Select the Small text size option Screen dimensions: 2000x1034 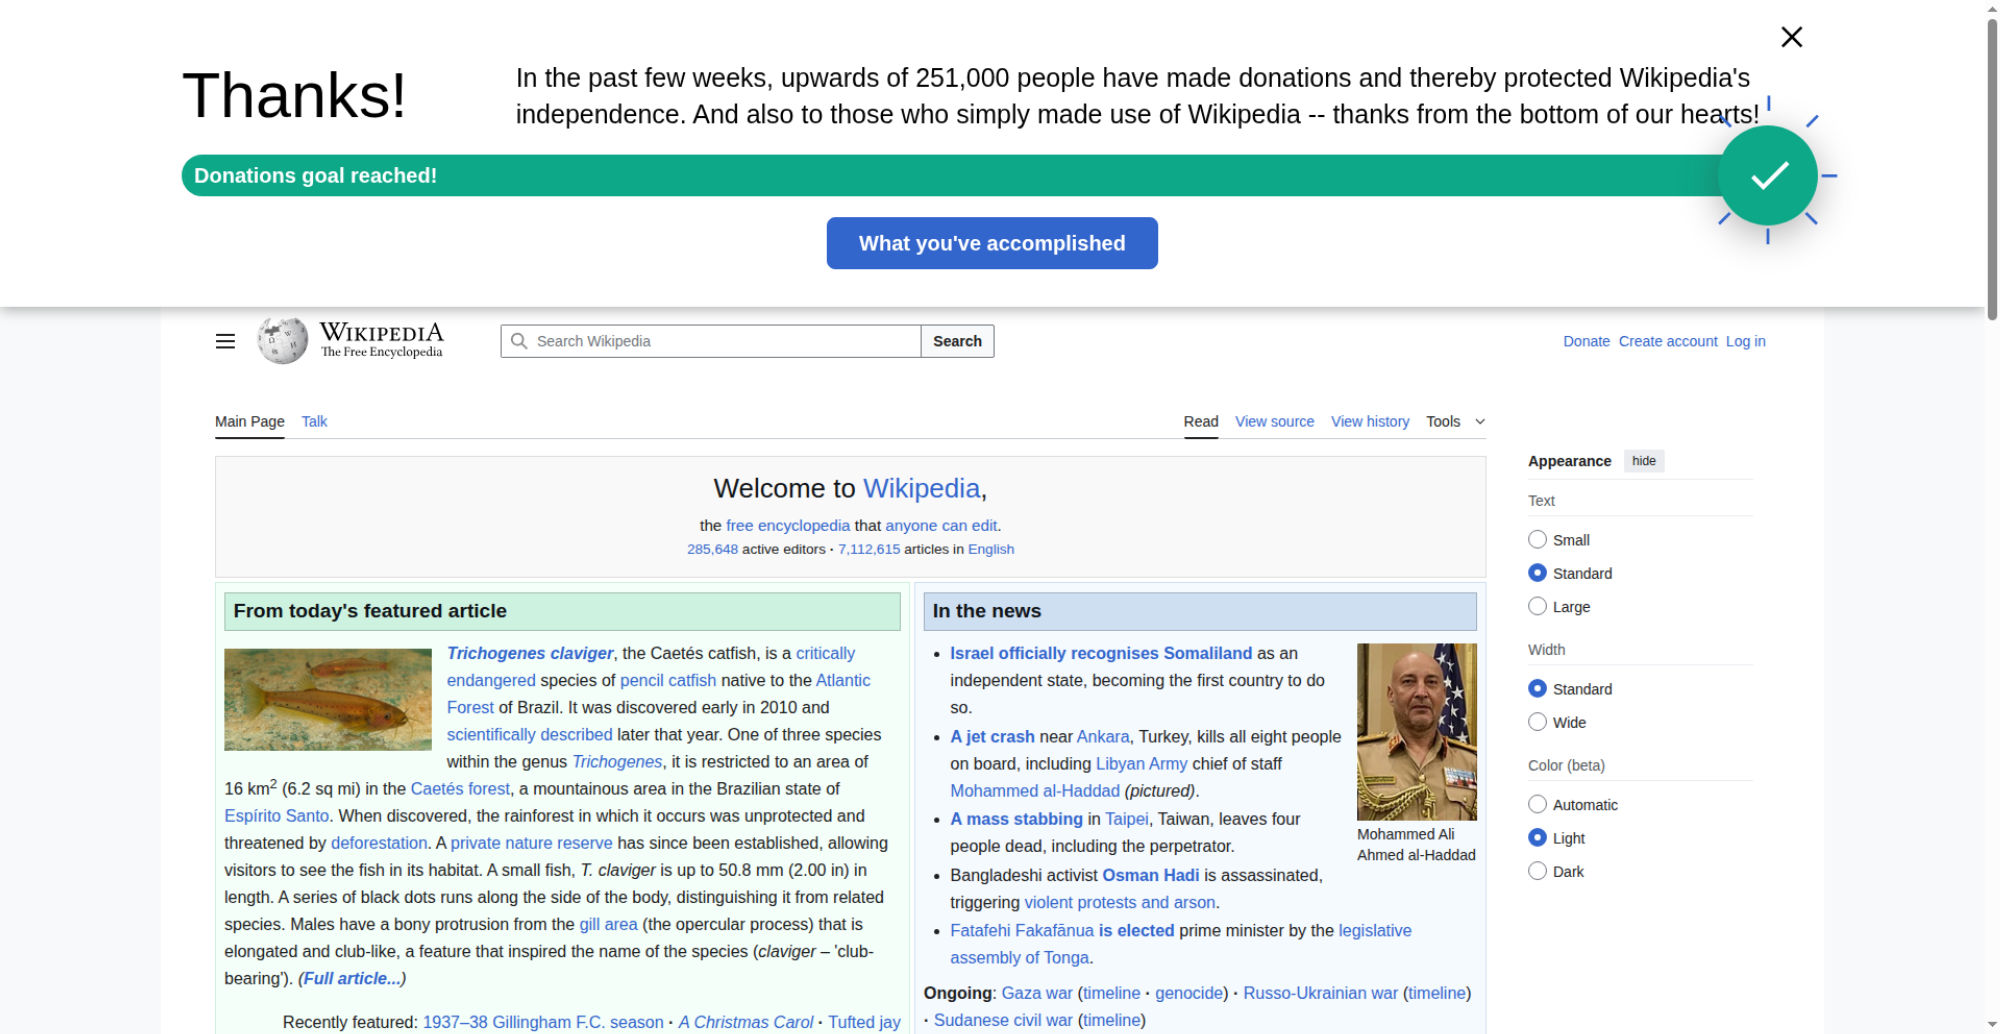click(1537, 540)
